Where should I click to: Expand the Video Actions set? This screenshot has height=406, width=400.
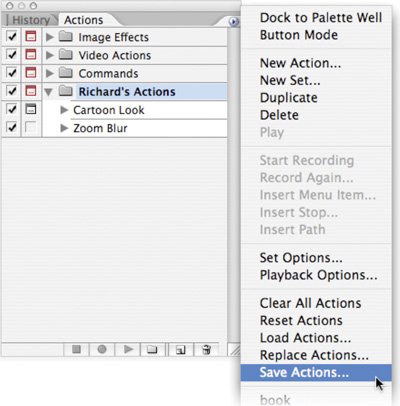pos(50,55)
